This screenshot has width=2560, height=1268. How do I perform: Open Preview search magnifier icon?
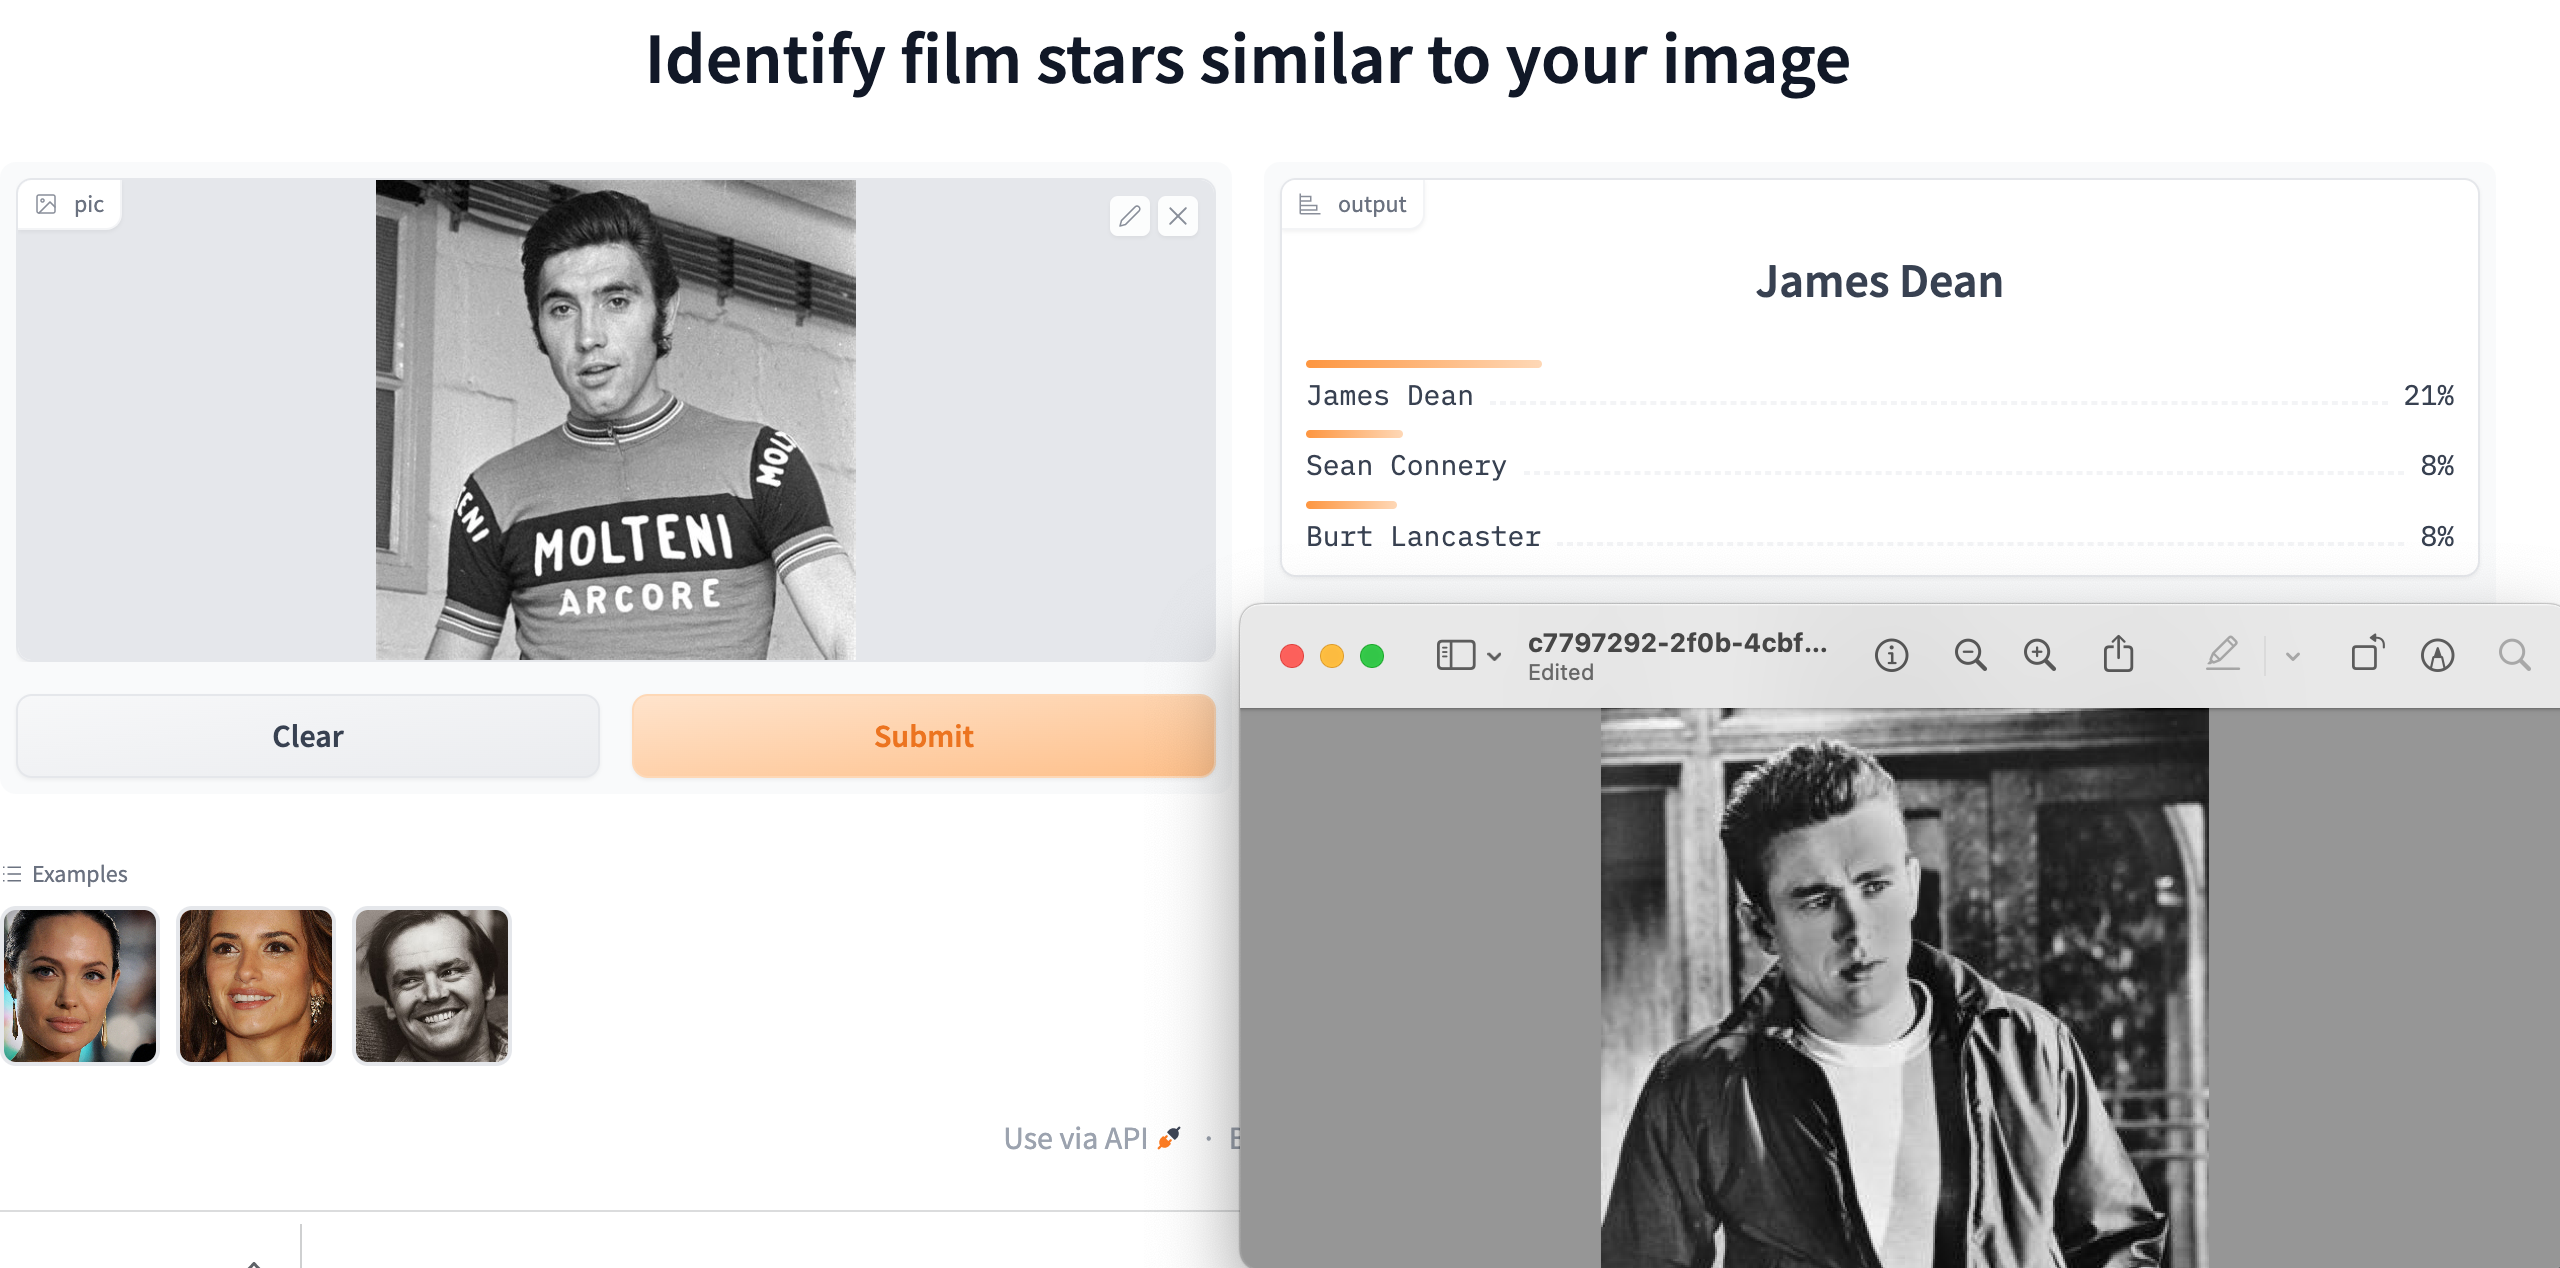click(x=2514, y=656)
